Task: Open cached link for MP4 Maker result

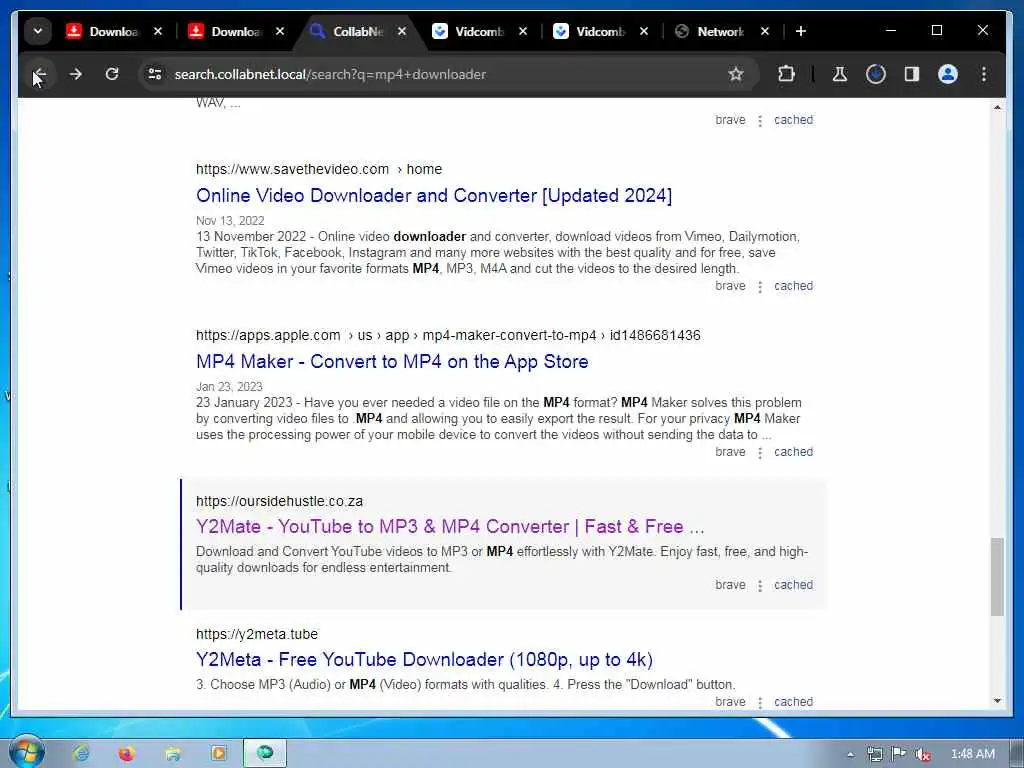Action: point(793,452)
